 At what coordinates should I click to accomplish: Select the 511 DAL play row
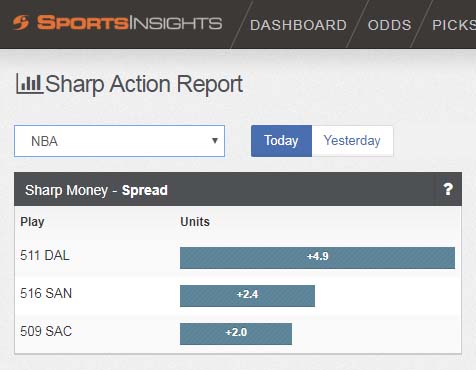coord(238,257)
